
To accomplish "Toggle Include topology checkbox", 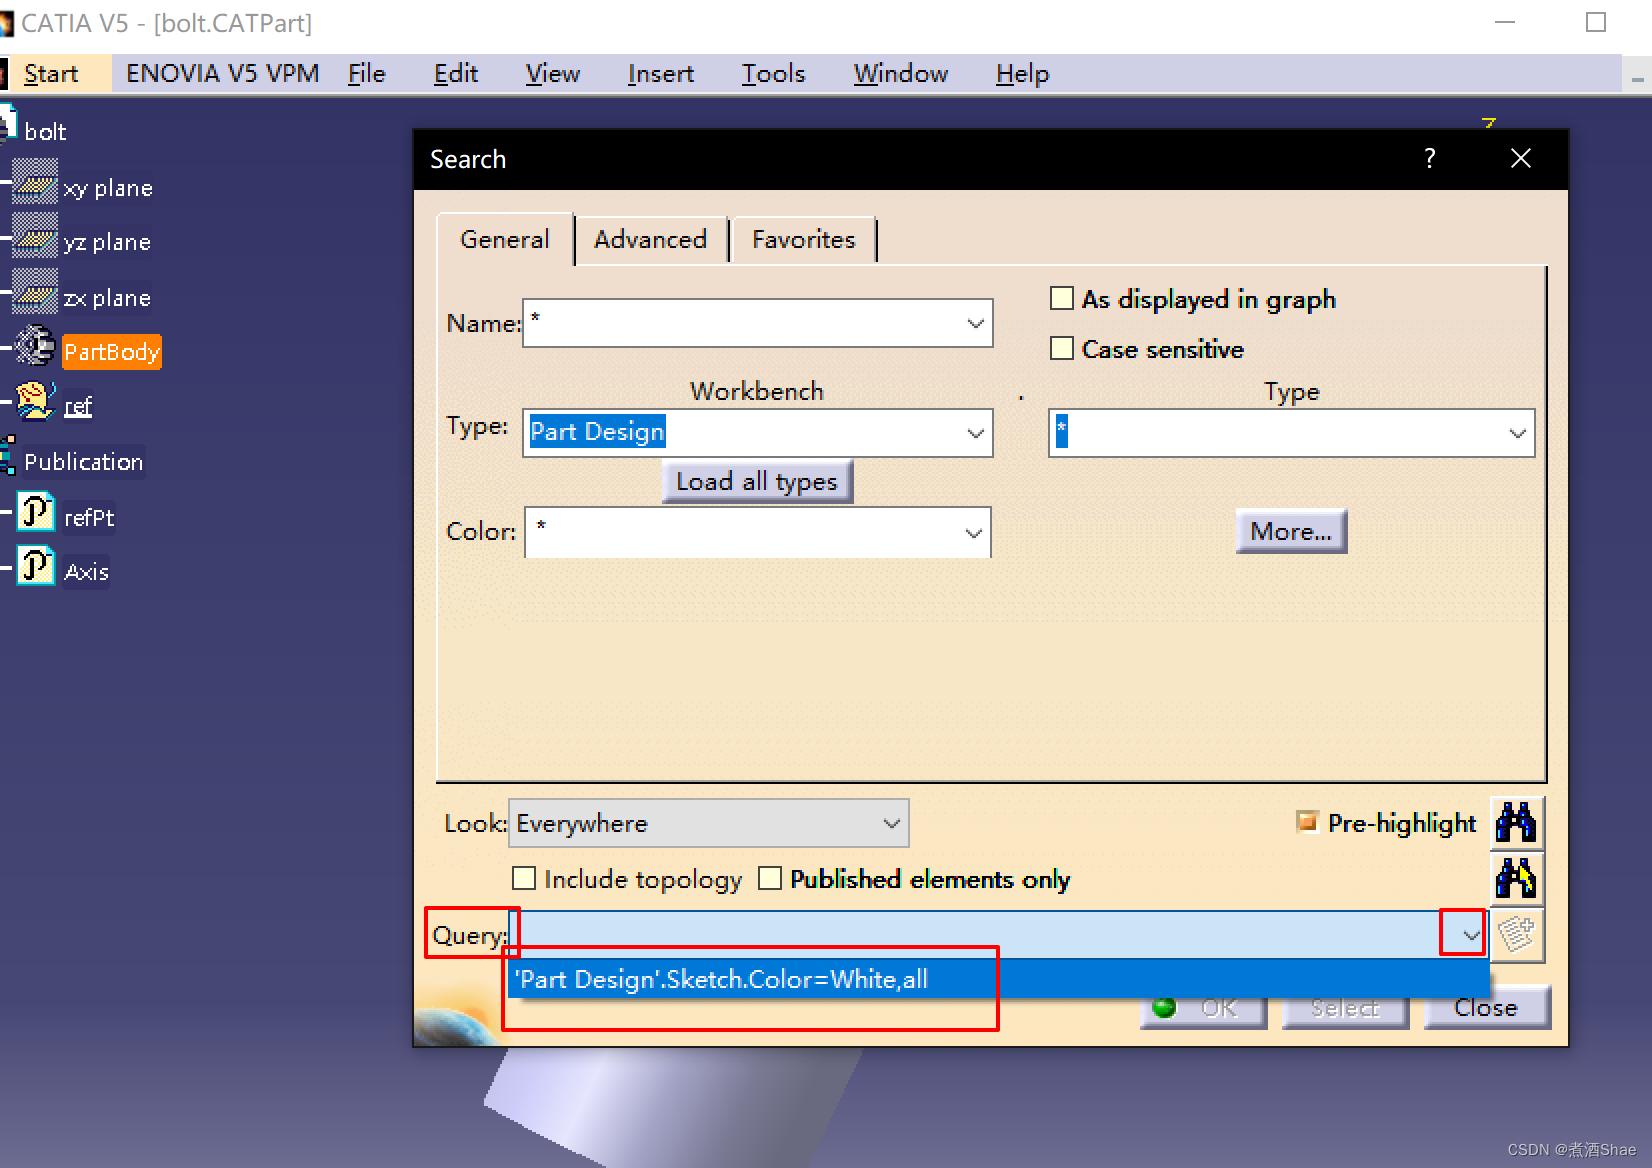I will coord(524,878).
